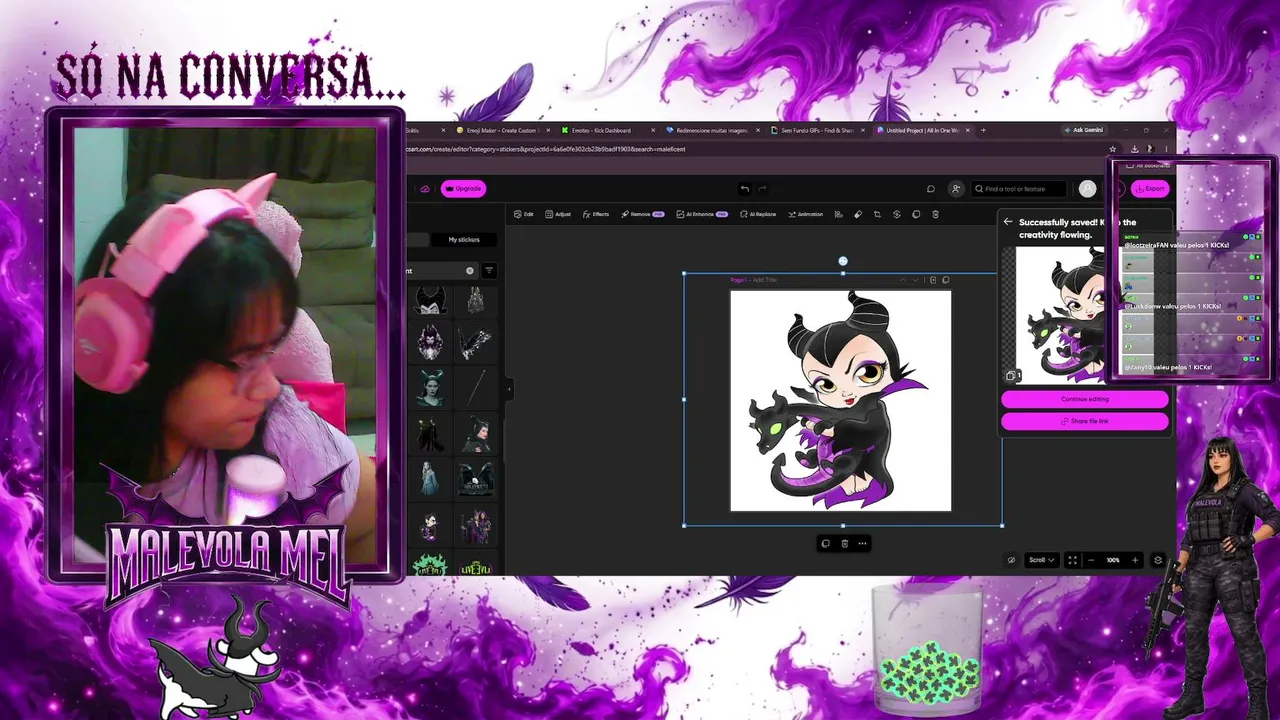The height and width of the screenshot is (720, 1280).
Task: Select the Maleficent side-profile sticker
Action: pyautogui.click(x=476, y=434)
